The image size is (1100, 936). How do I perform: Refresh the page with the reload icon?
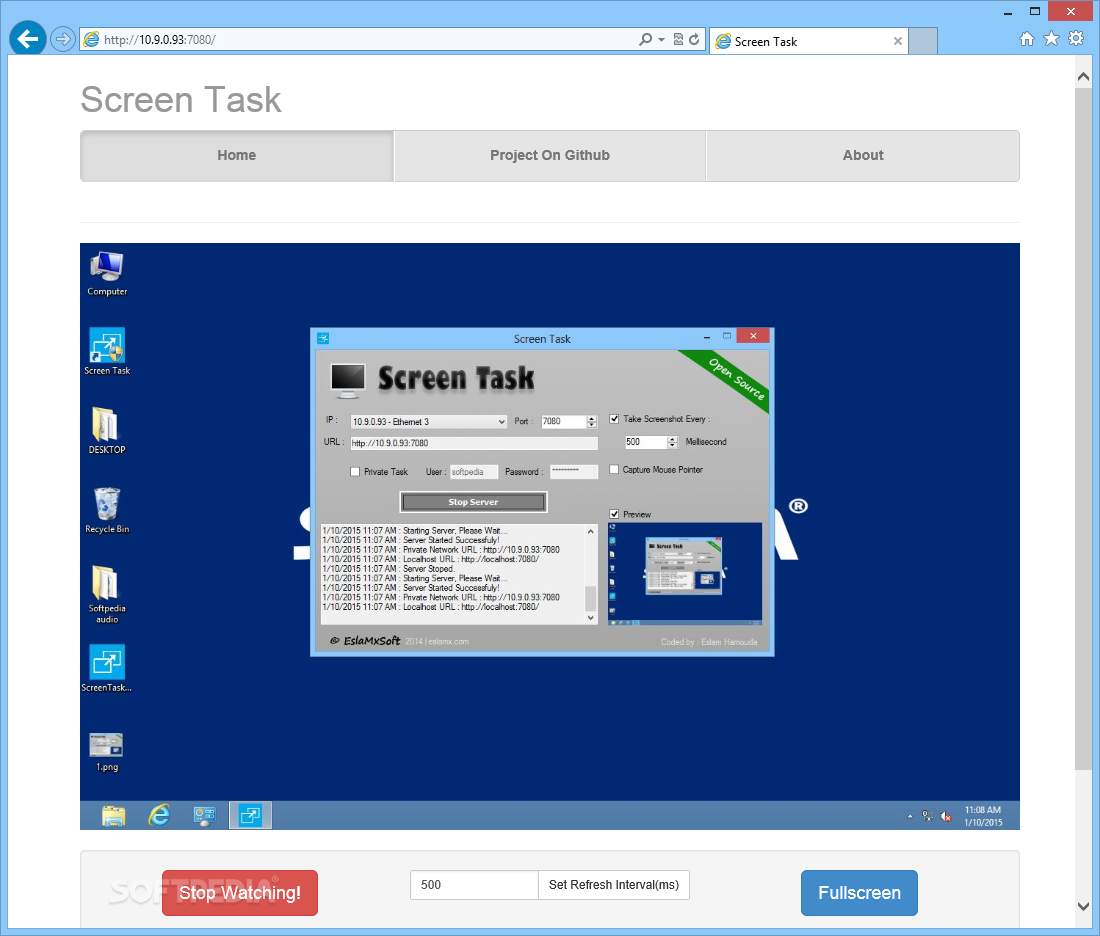click(694, 39)
